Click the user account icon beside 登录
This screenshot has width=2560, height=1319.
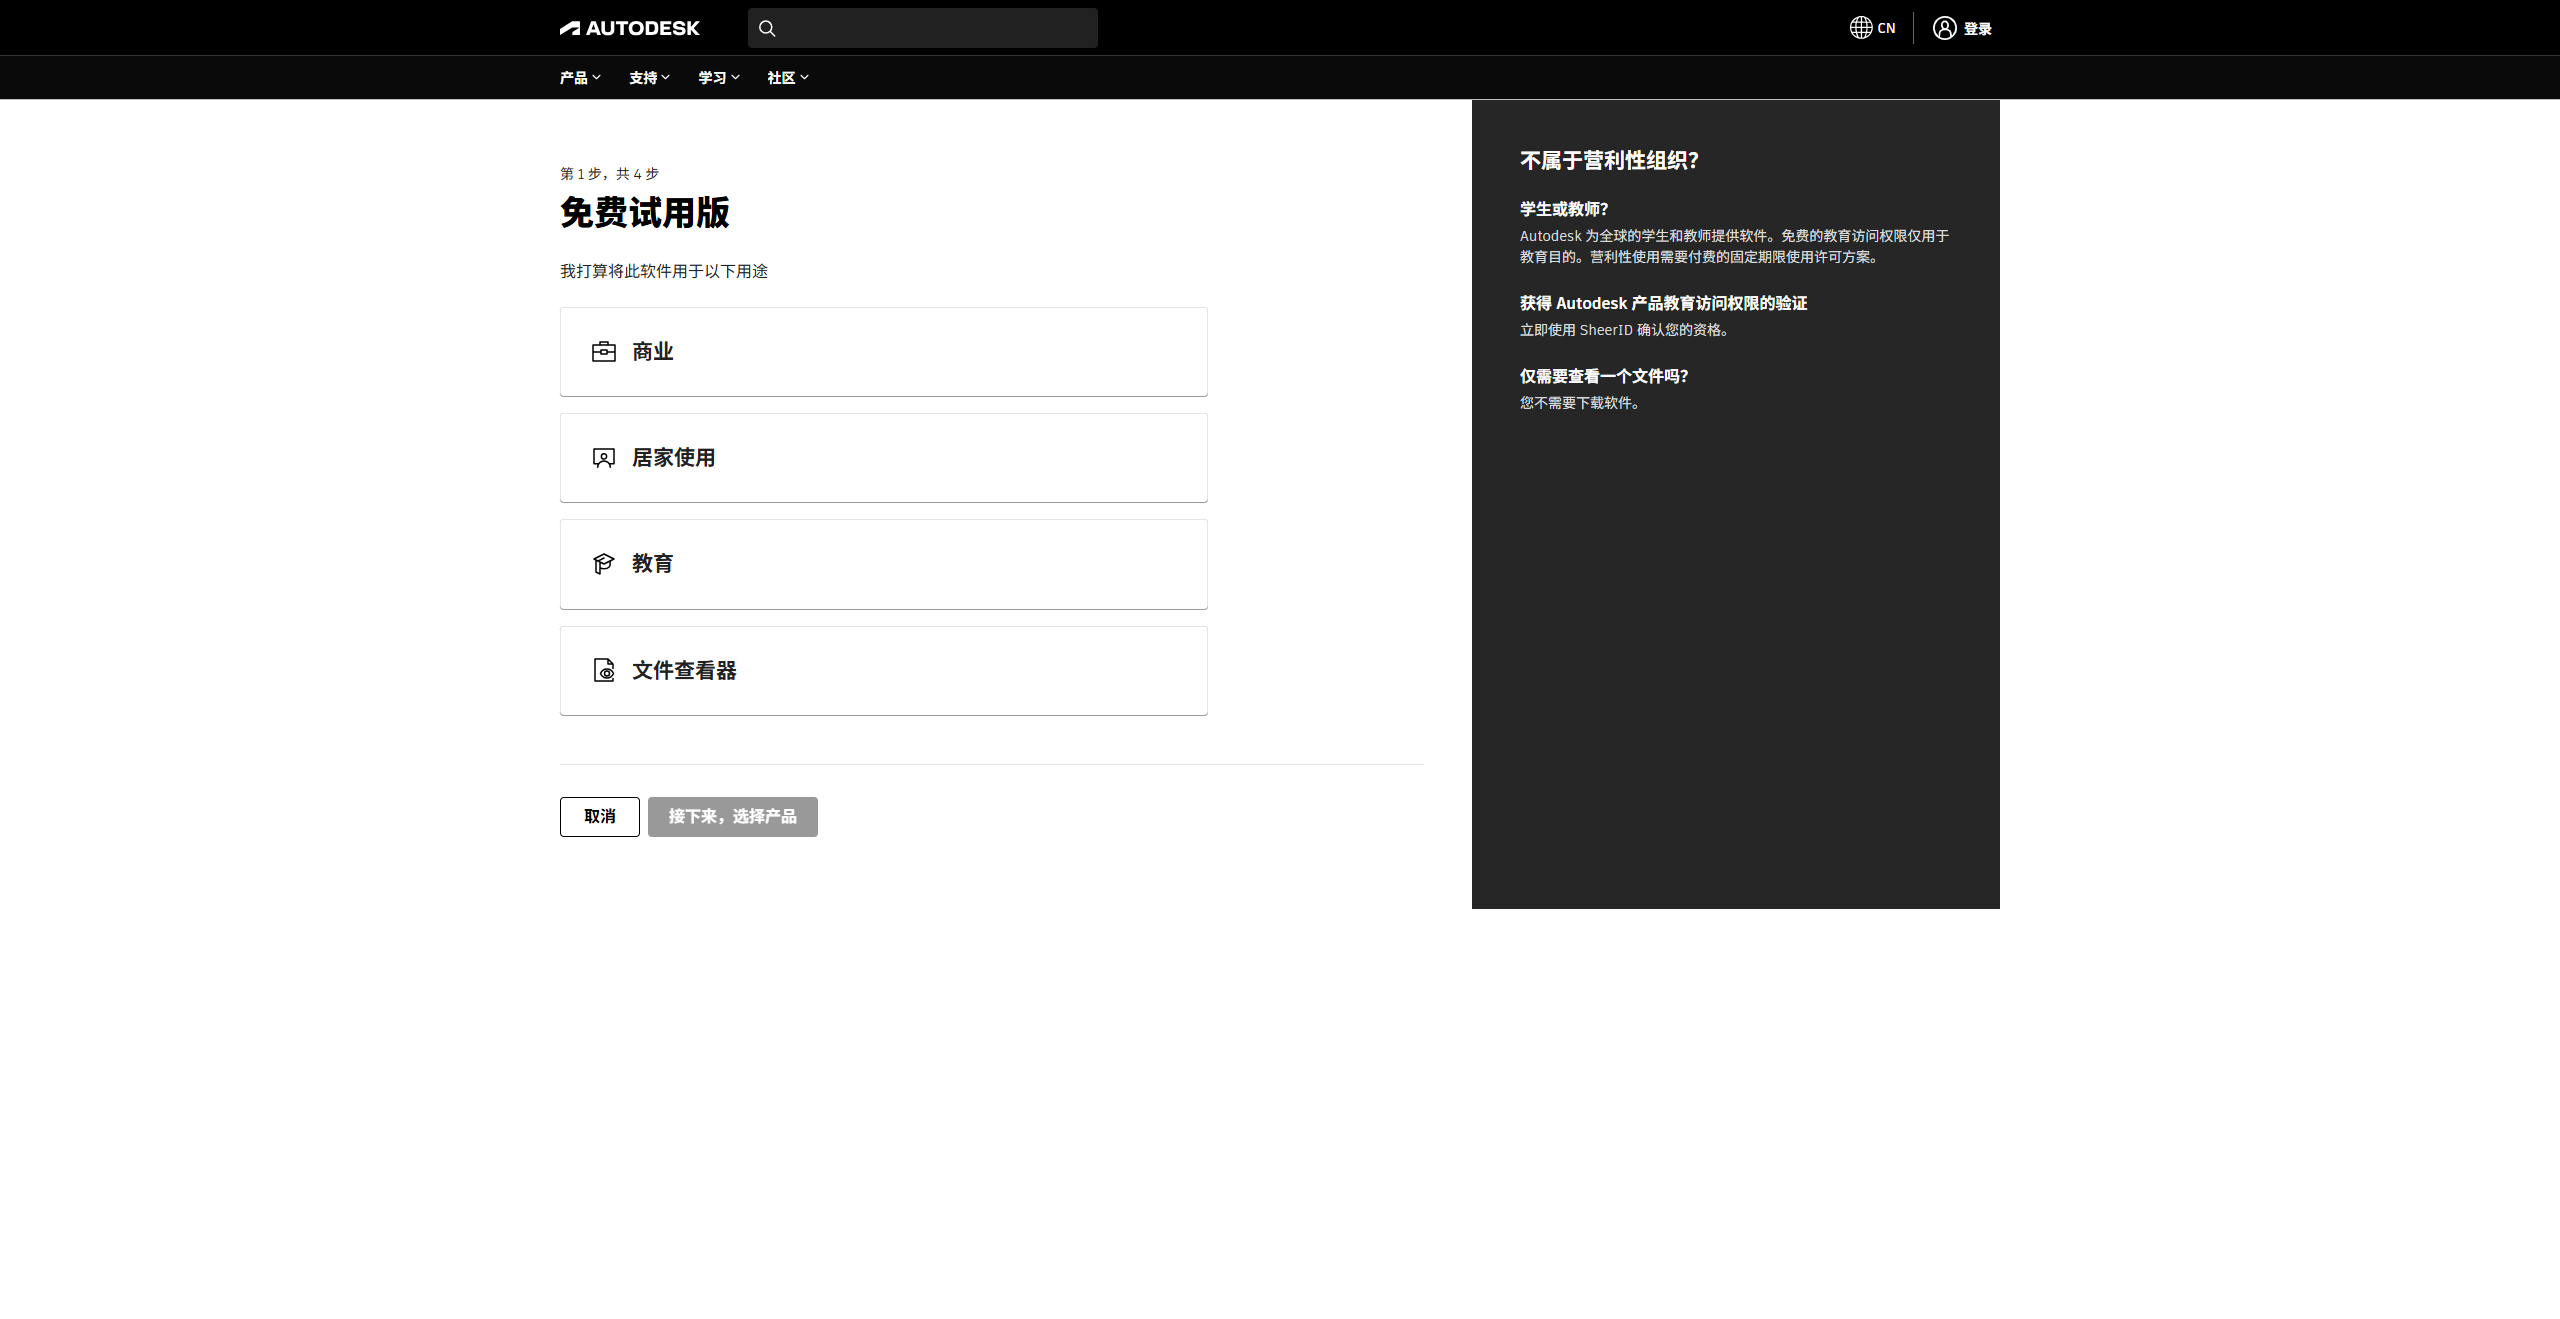click(1942, 27)
